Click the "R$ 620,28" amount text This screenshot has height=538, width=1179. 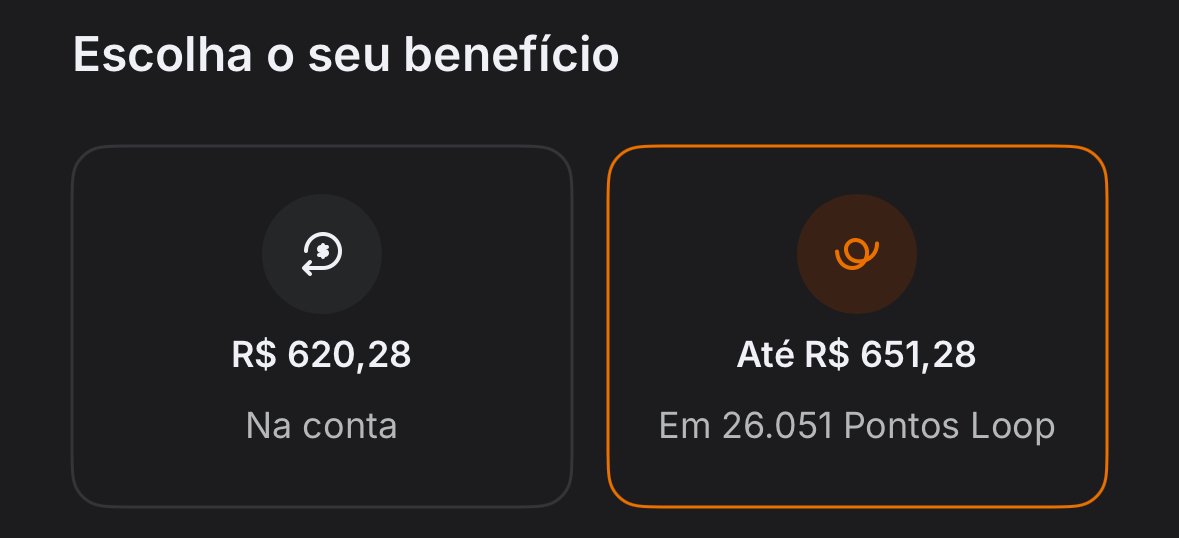[x=322, y=355]
